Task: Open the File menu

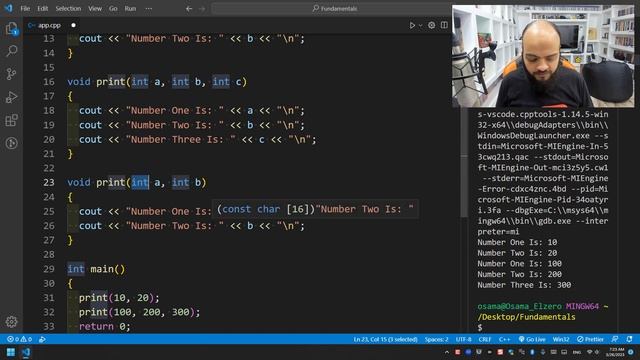Action: point(25,8)
